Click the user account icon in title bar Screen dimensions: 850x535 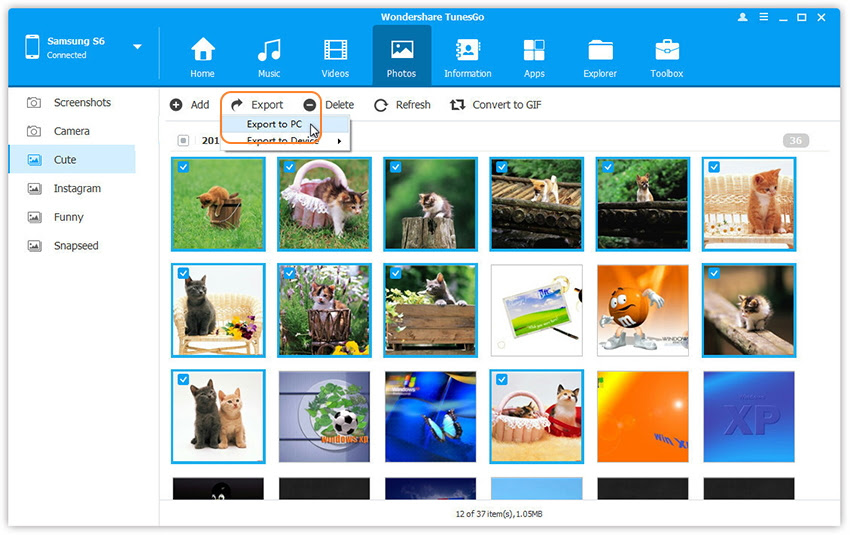743,17
